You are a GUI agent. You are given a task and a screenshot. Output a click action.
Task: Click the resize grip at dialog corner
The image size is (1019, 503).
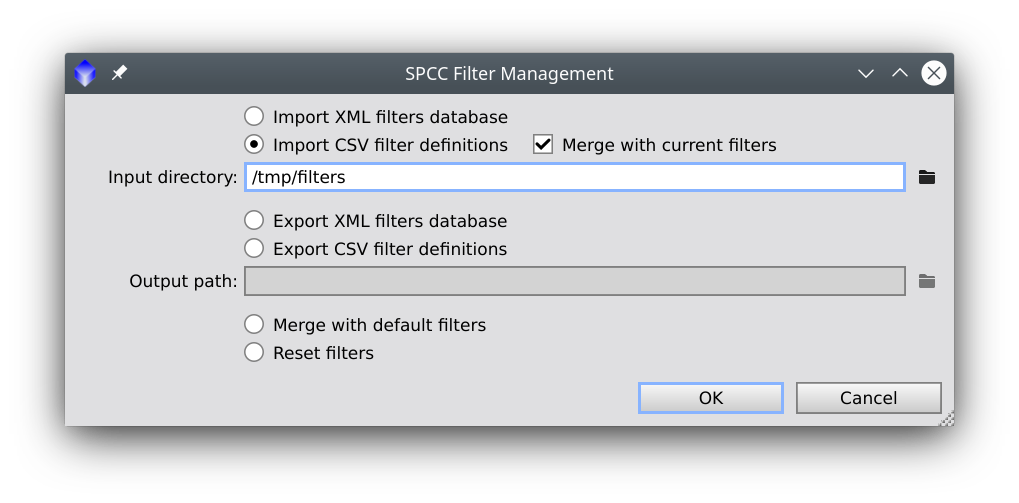click(x=947, y=419)
